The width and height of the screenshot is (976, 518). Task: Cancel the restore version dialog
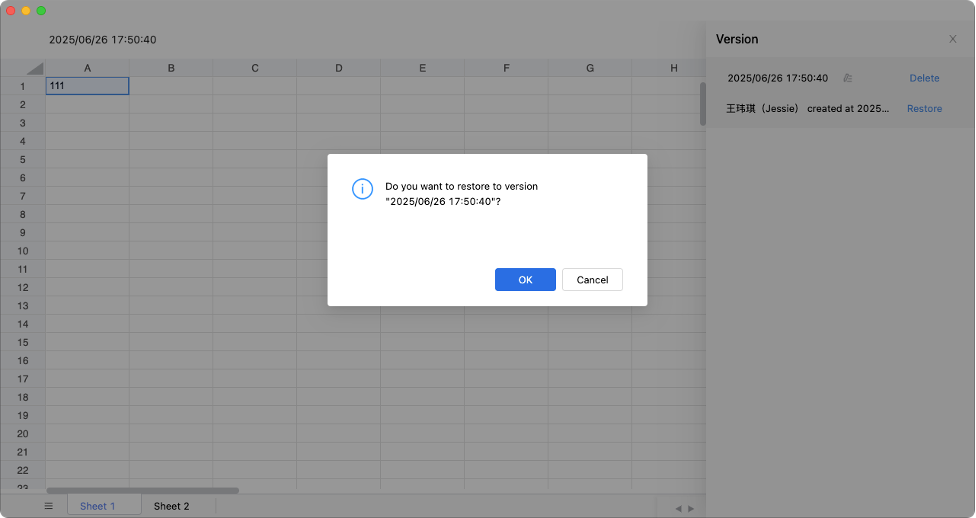pos(592,280)
